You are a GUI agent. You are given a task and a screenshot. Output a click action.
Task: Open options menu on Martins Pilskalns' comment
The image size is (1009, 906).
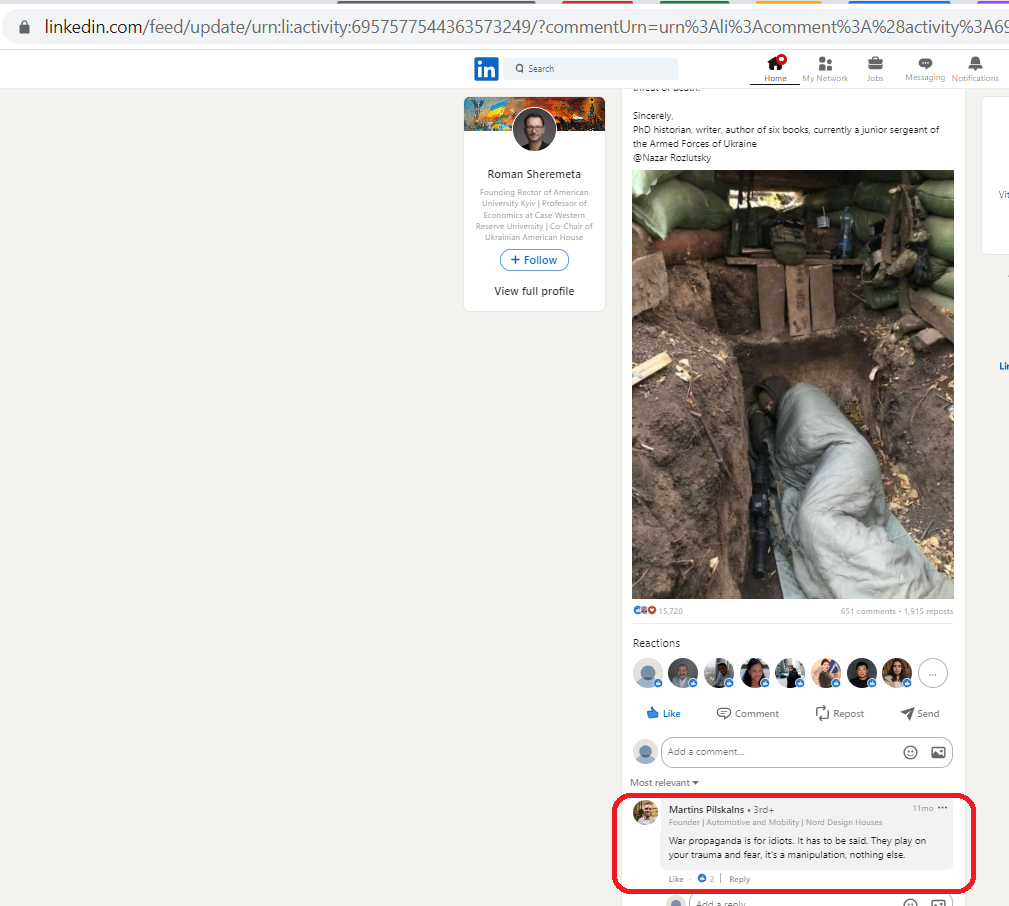pos(943,808)
